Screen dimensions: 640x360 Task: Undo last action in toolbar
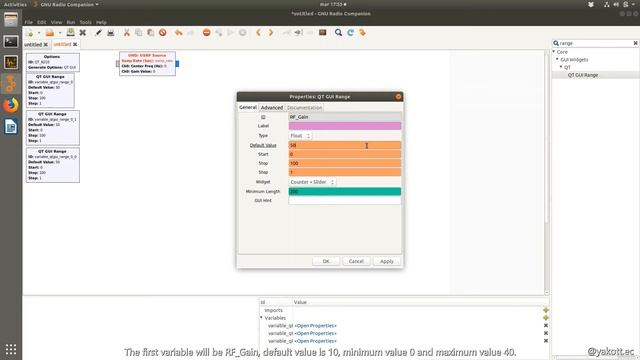tap(178, 33)
